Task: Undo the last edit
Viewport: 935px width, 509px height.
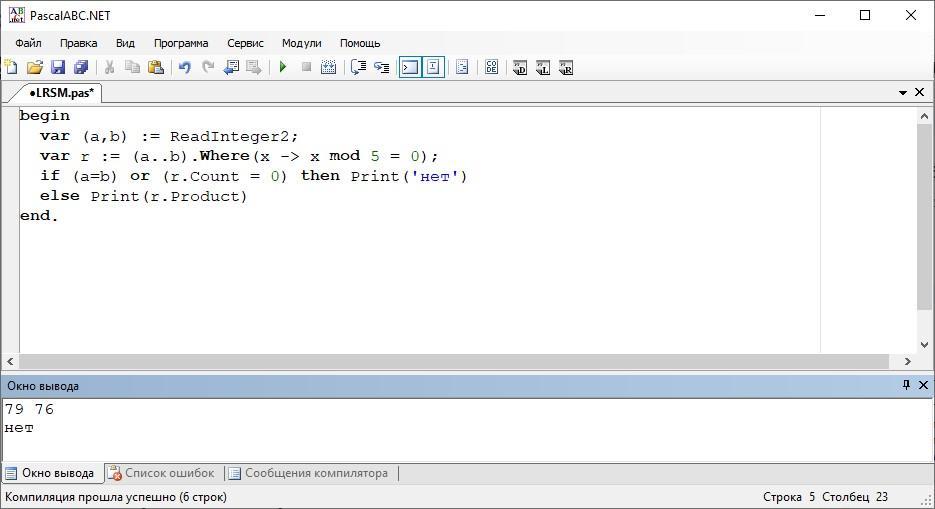Action: tap(184, 67)
